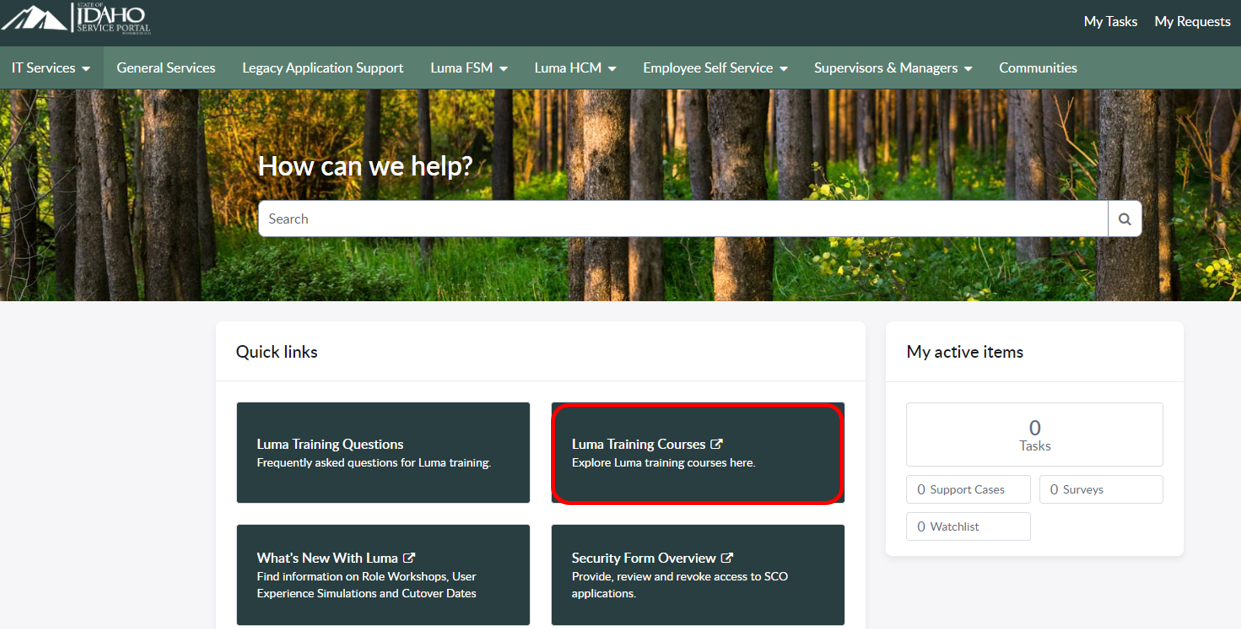The image size is (1241, 629).
Task: Open the Luma Training Courses quick link
Action: [698, 453]
